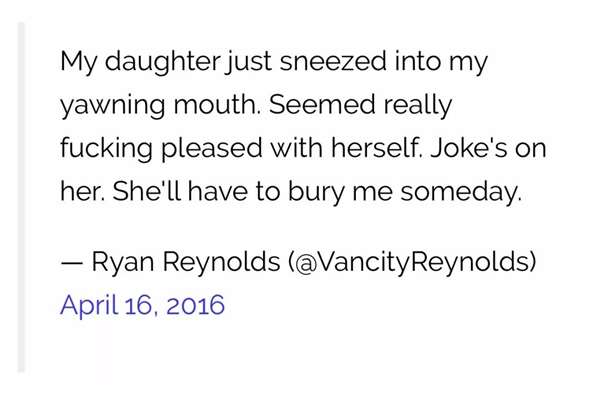Click the words 'into my' on first line
This screenshot has width=600, height=396.
point(441,62)
